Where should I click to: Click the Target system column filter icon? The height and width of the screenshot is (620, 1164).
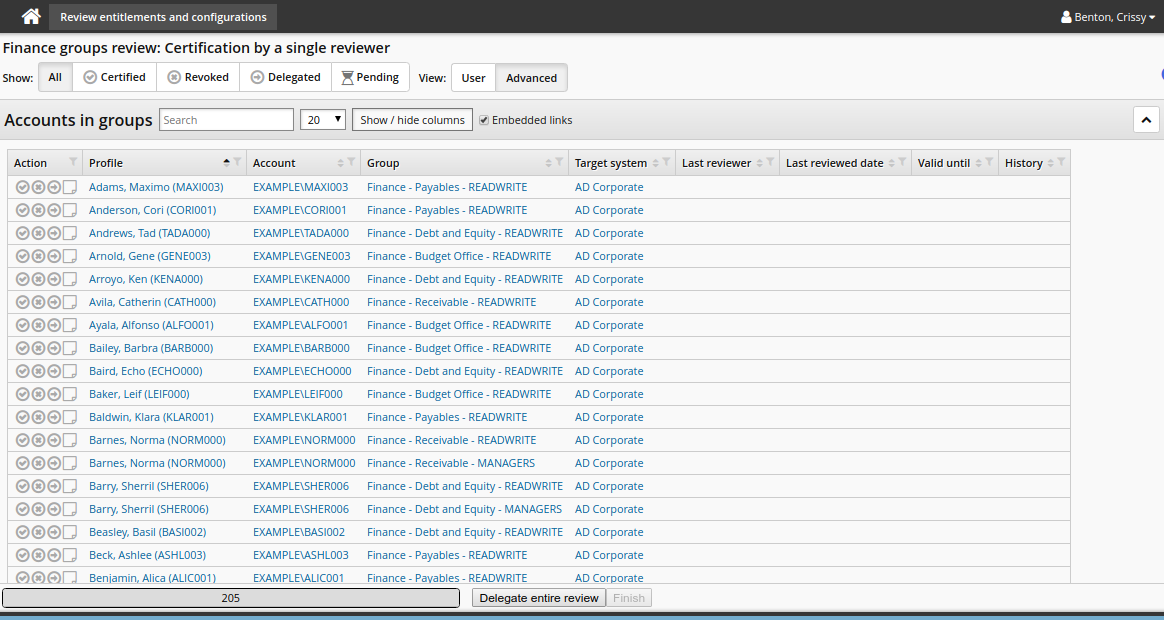tap(667, 162)
